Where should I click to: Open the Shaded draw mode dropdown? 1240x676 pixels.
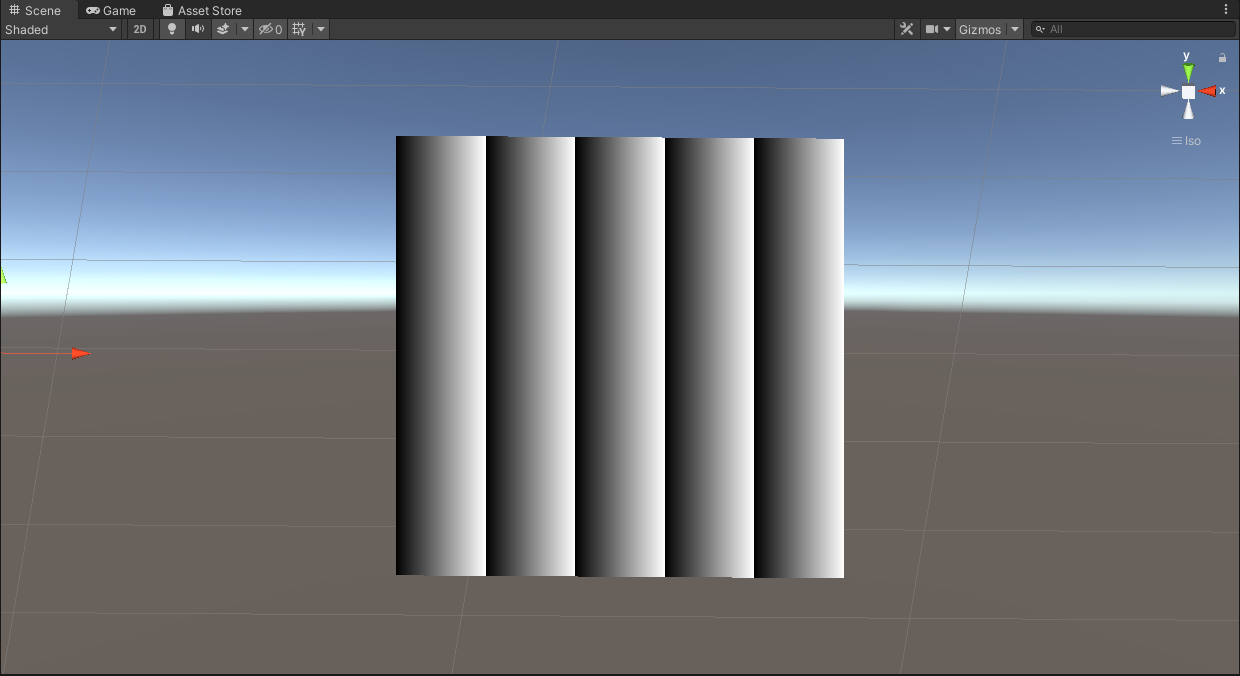pyautogui.click(x=60, y=29)
